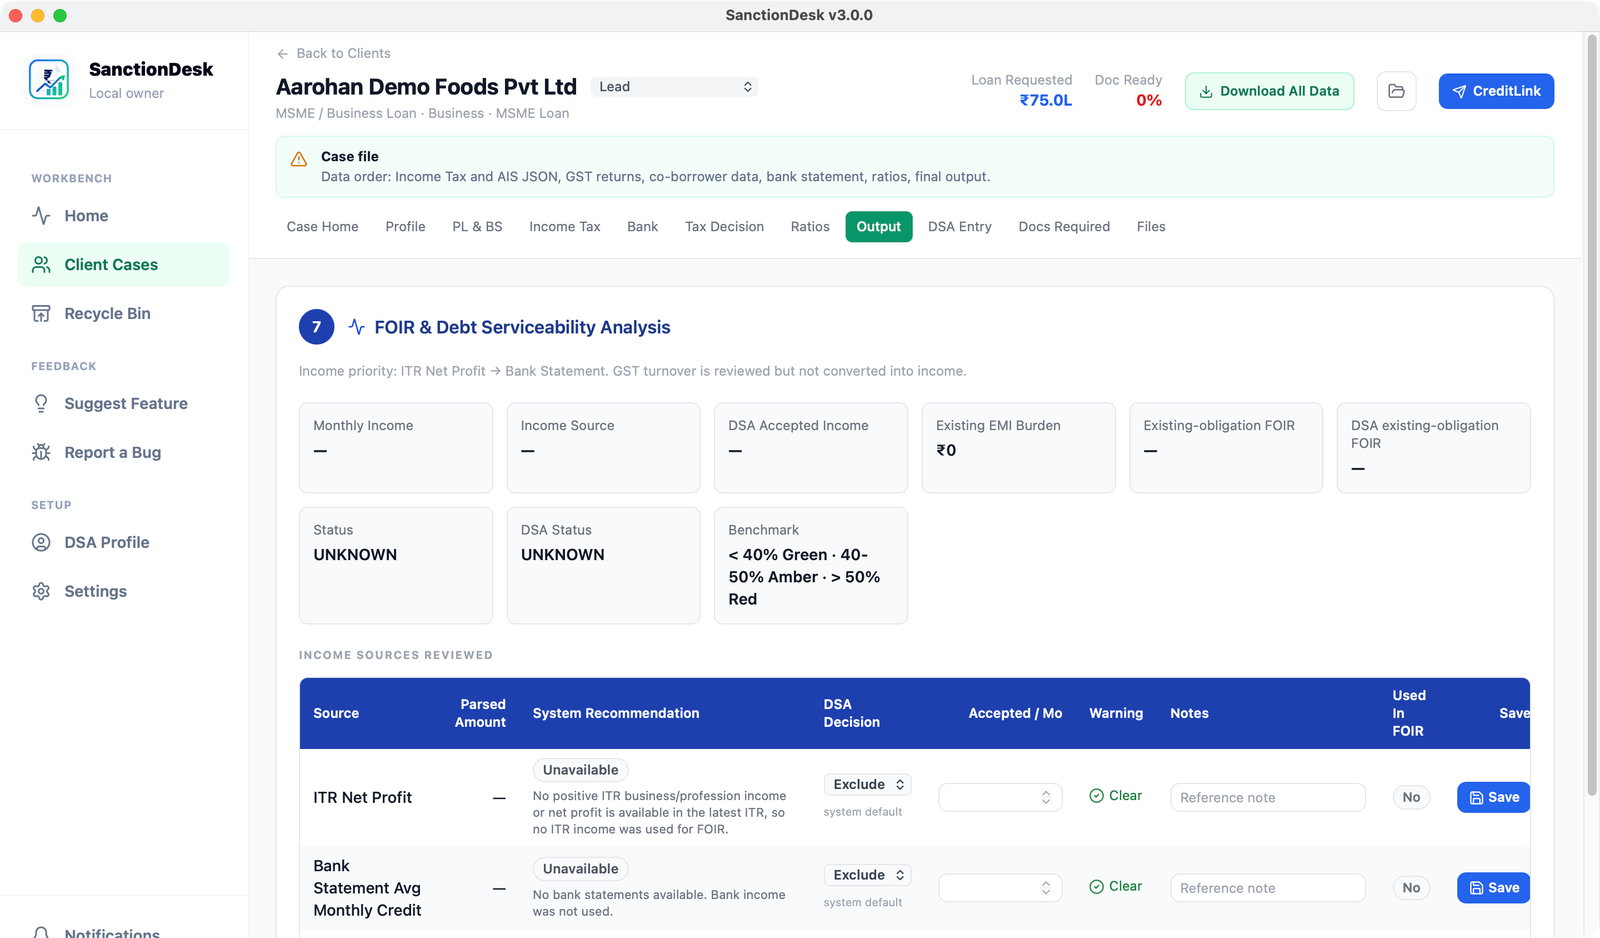Click the DSA Status UNKNOWN card

(x=603, y=565)
